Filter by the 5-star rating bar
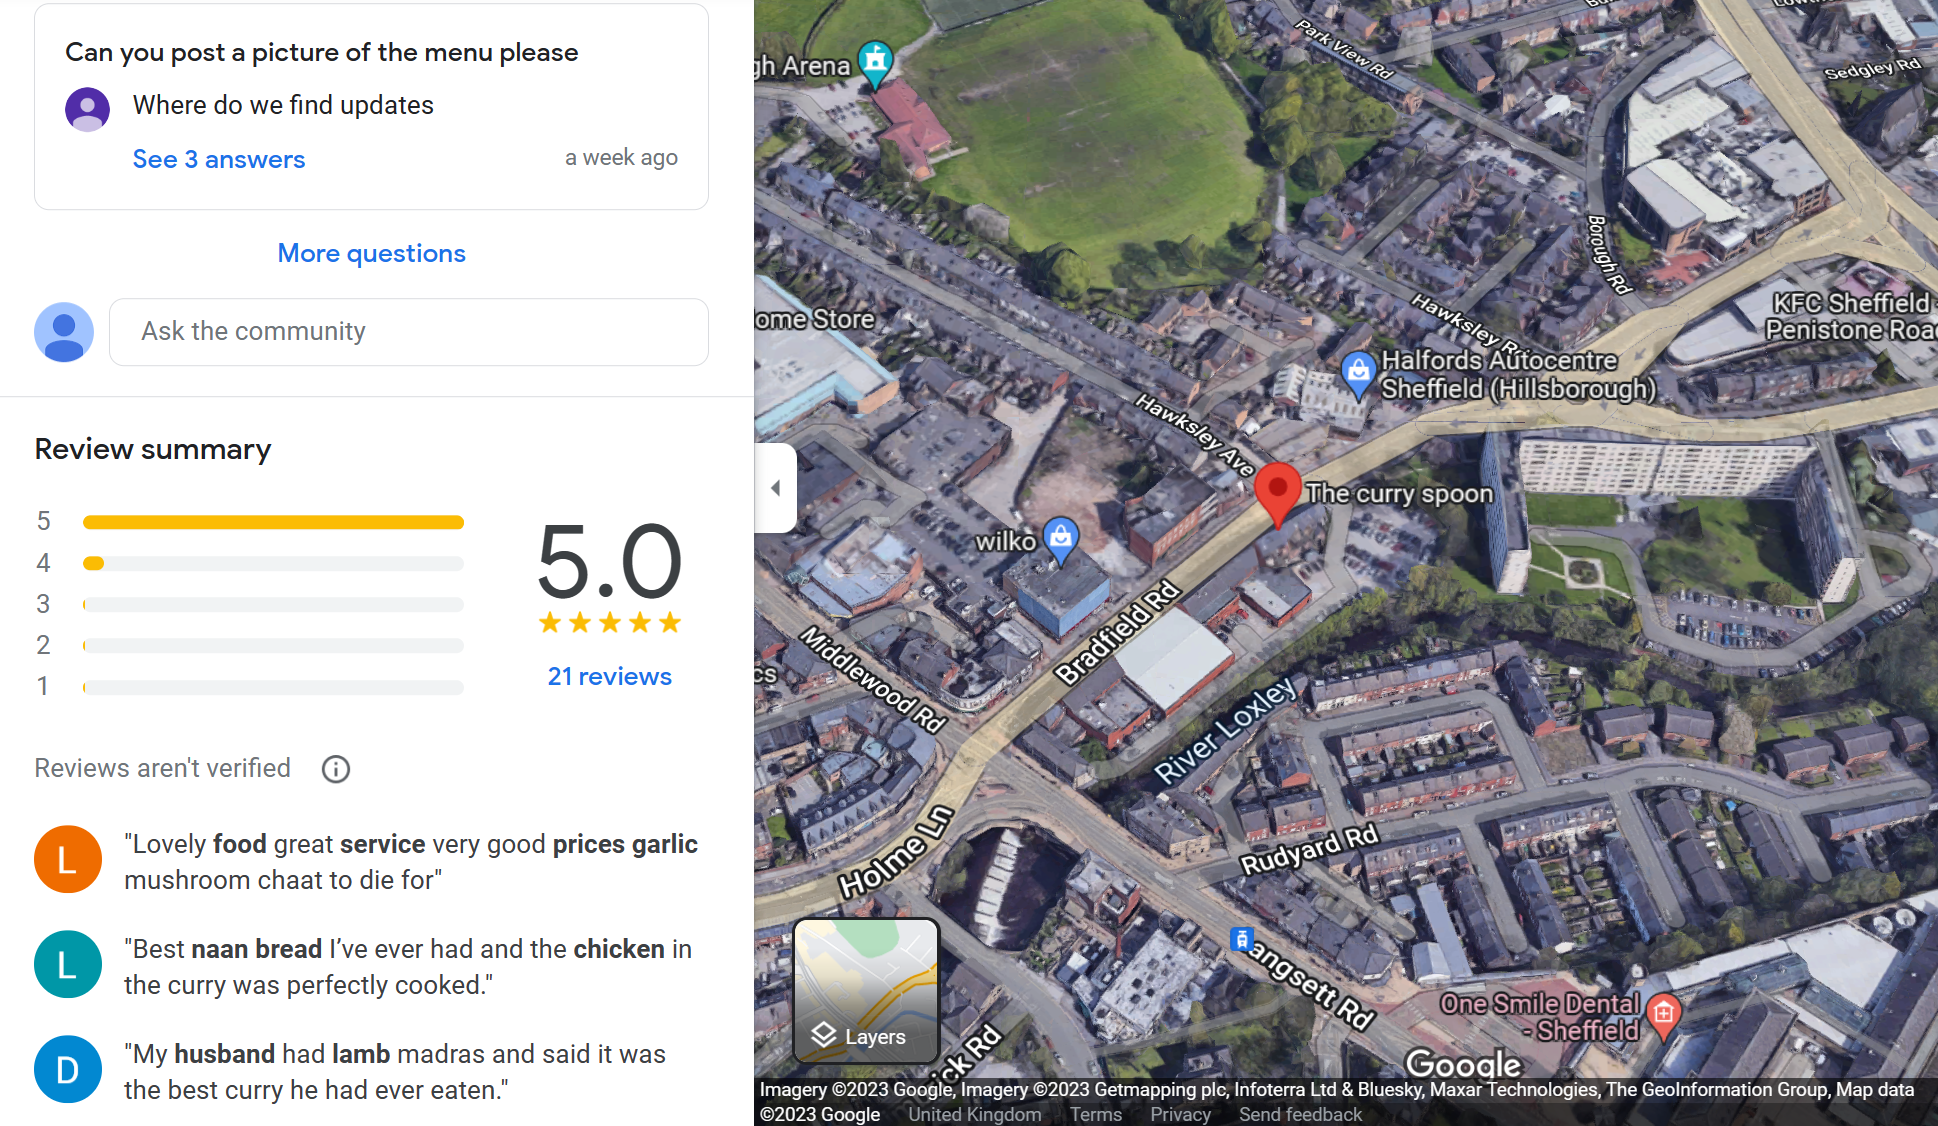This screenshot has width=1938, height=1126. (x=273, y=522)
